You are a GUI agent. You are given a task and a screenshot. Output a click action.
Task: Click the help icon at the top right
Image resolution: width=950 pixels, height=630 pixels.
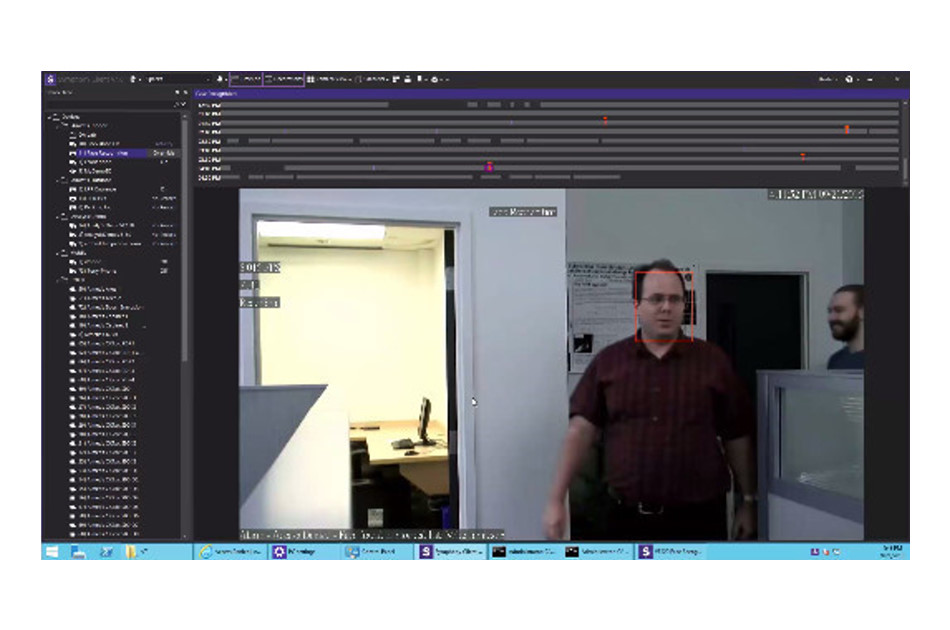tap(849, 78)
